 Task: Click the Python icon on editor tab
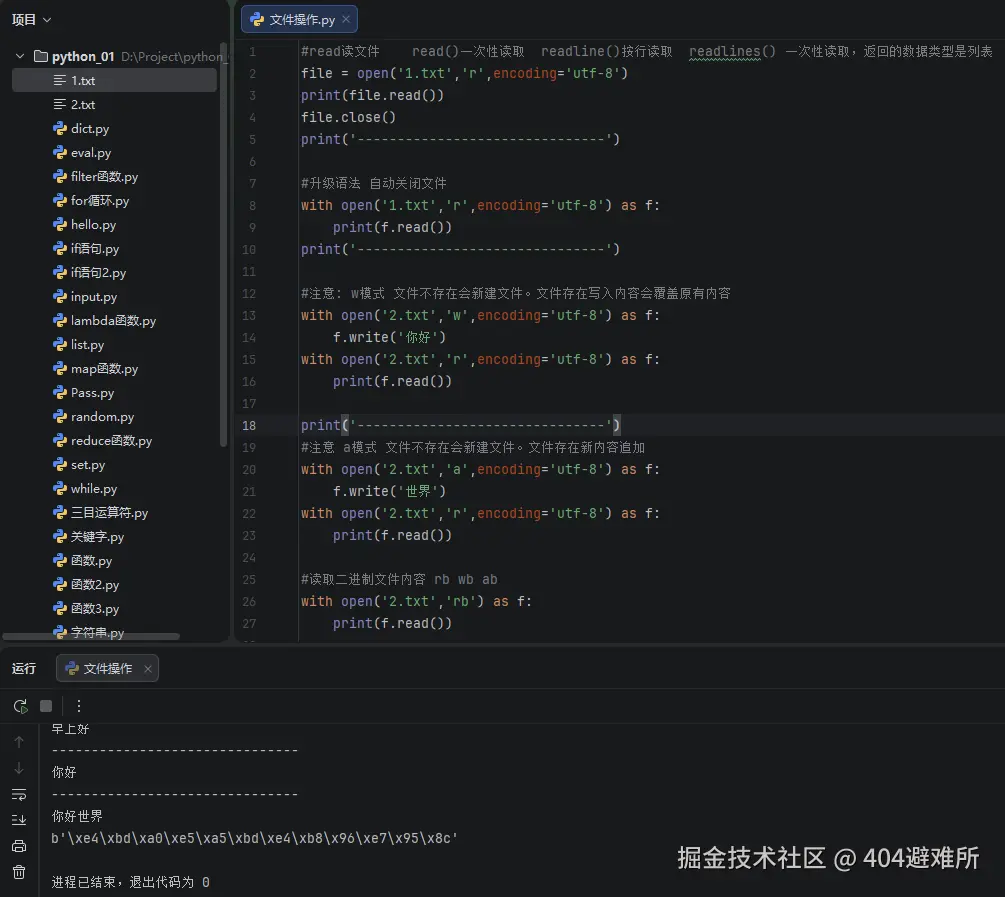257,19
